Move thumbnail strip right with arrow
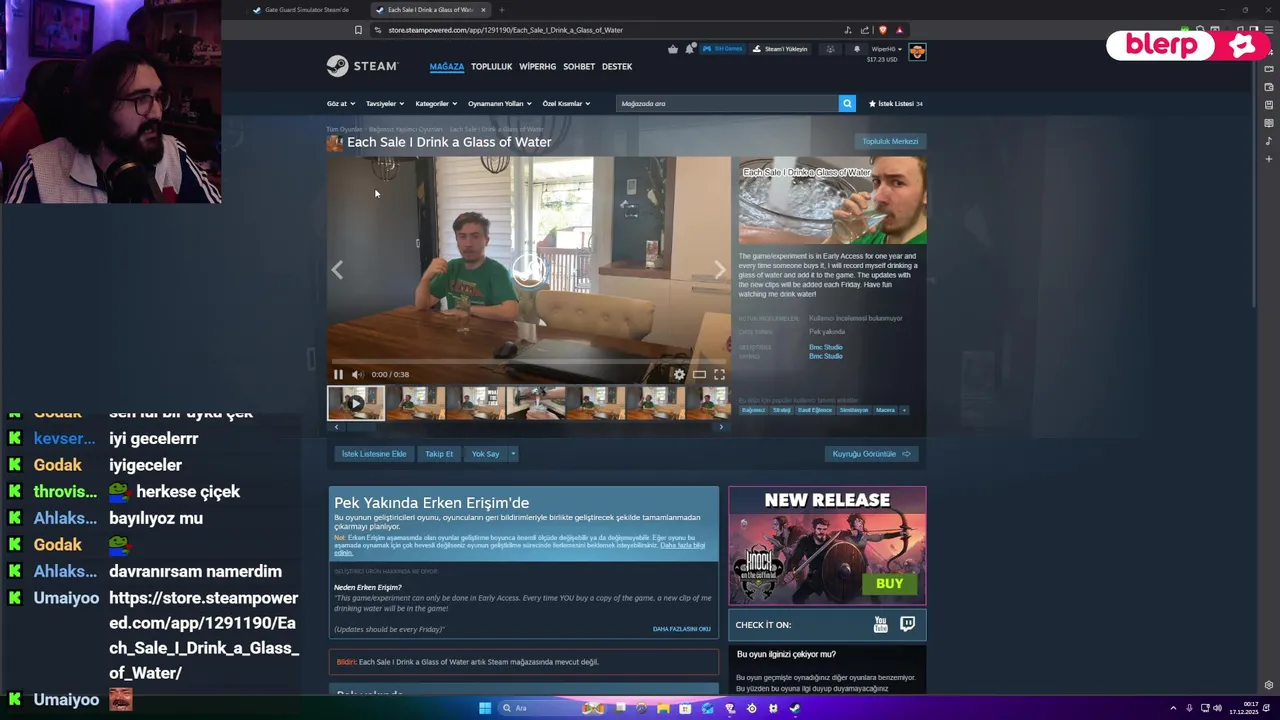This screenshot has width=1280, height=720. pos(721,427)
